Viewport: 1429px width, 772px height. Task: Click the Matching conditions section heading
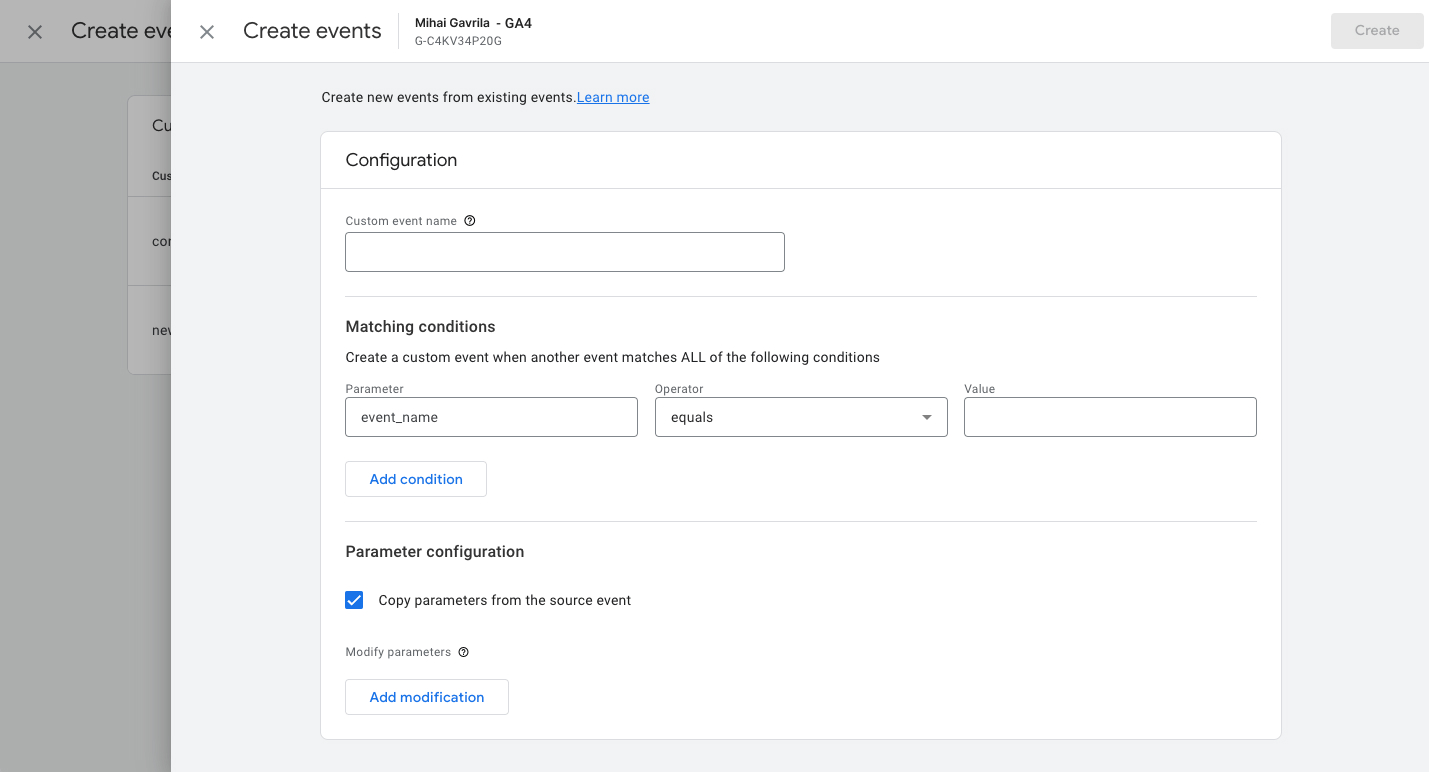pyautogui.click(x=420, y=327)
